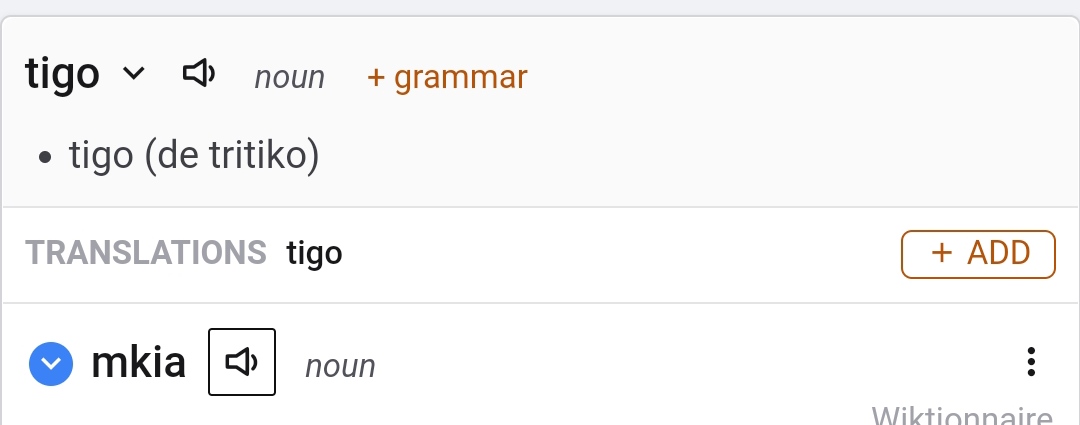Click the noun label beside mkia
This screenshot has width=1080, height=425.
340,366
